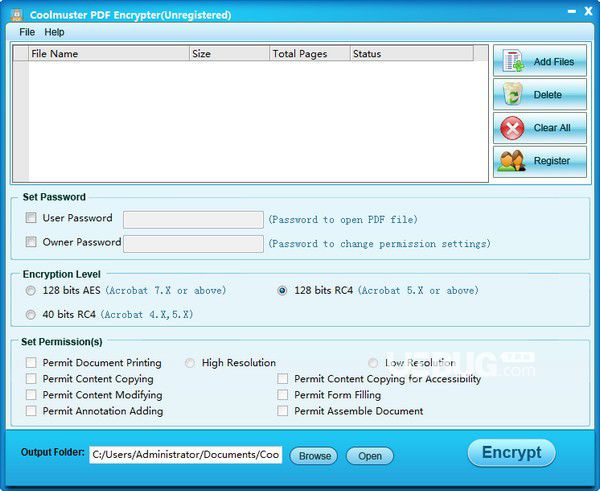Image resolution: width=600 pixels, height=491 pixels.
Task: Check Permit Content Copying
Action: coord(31,378)
